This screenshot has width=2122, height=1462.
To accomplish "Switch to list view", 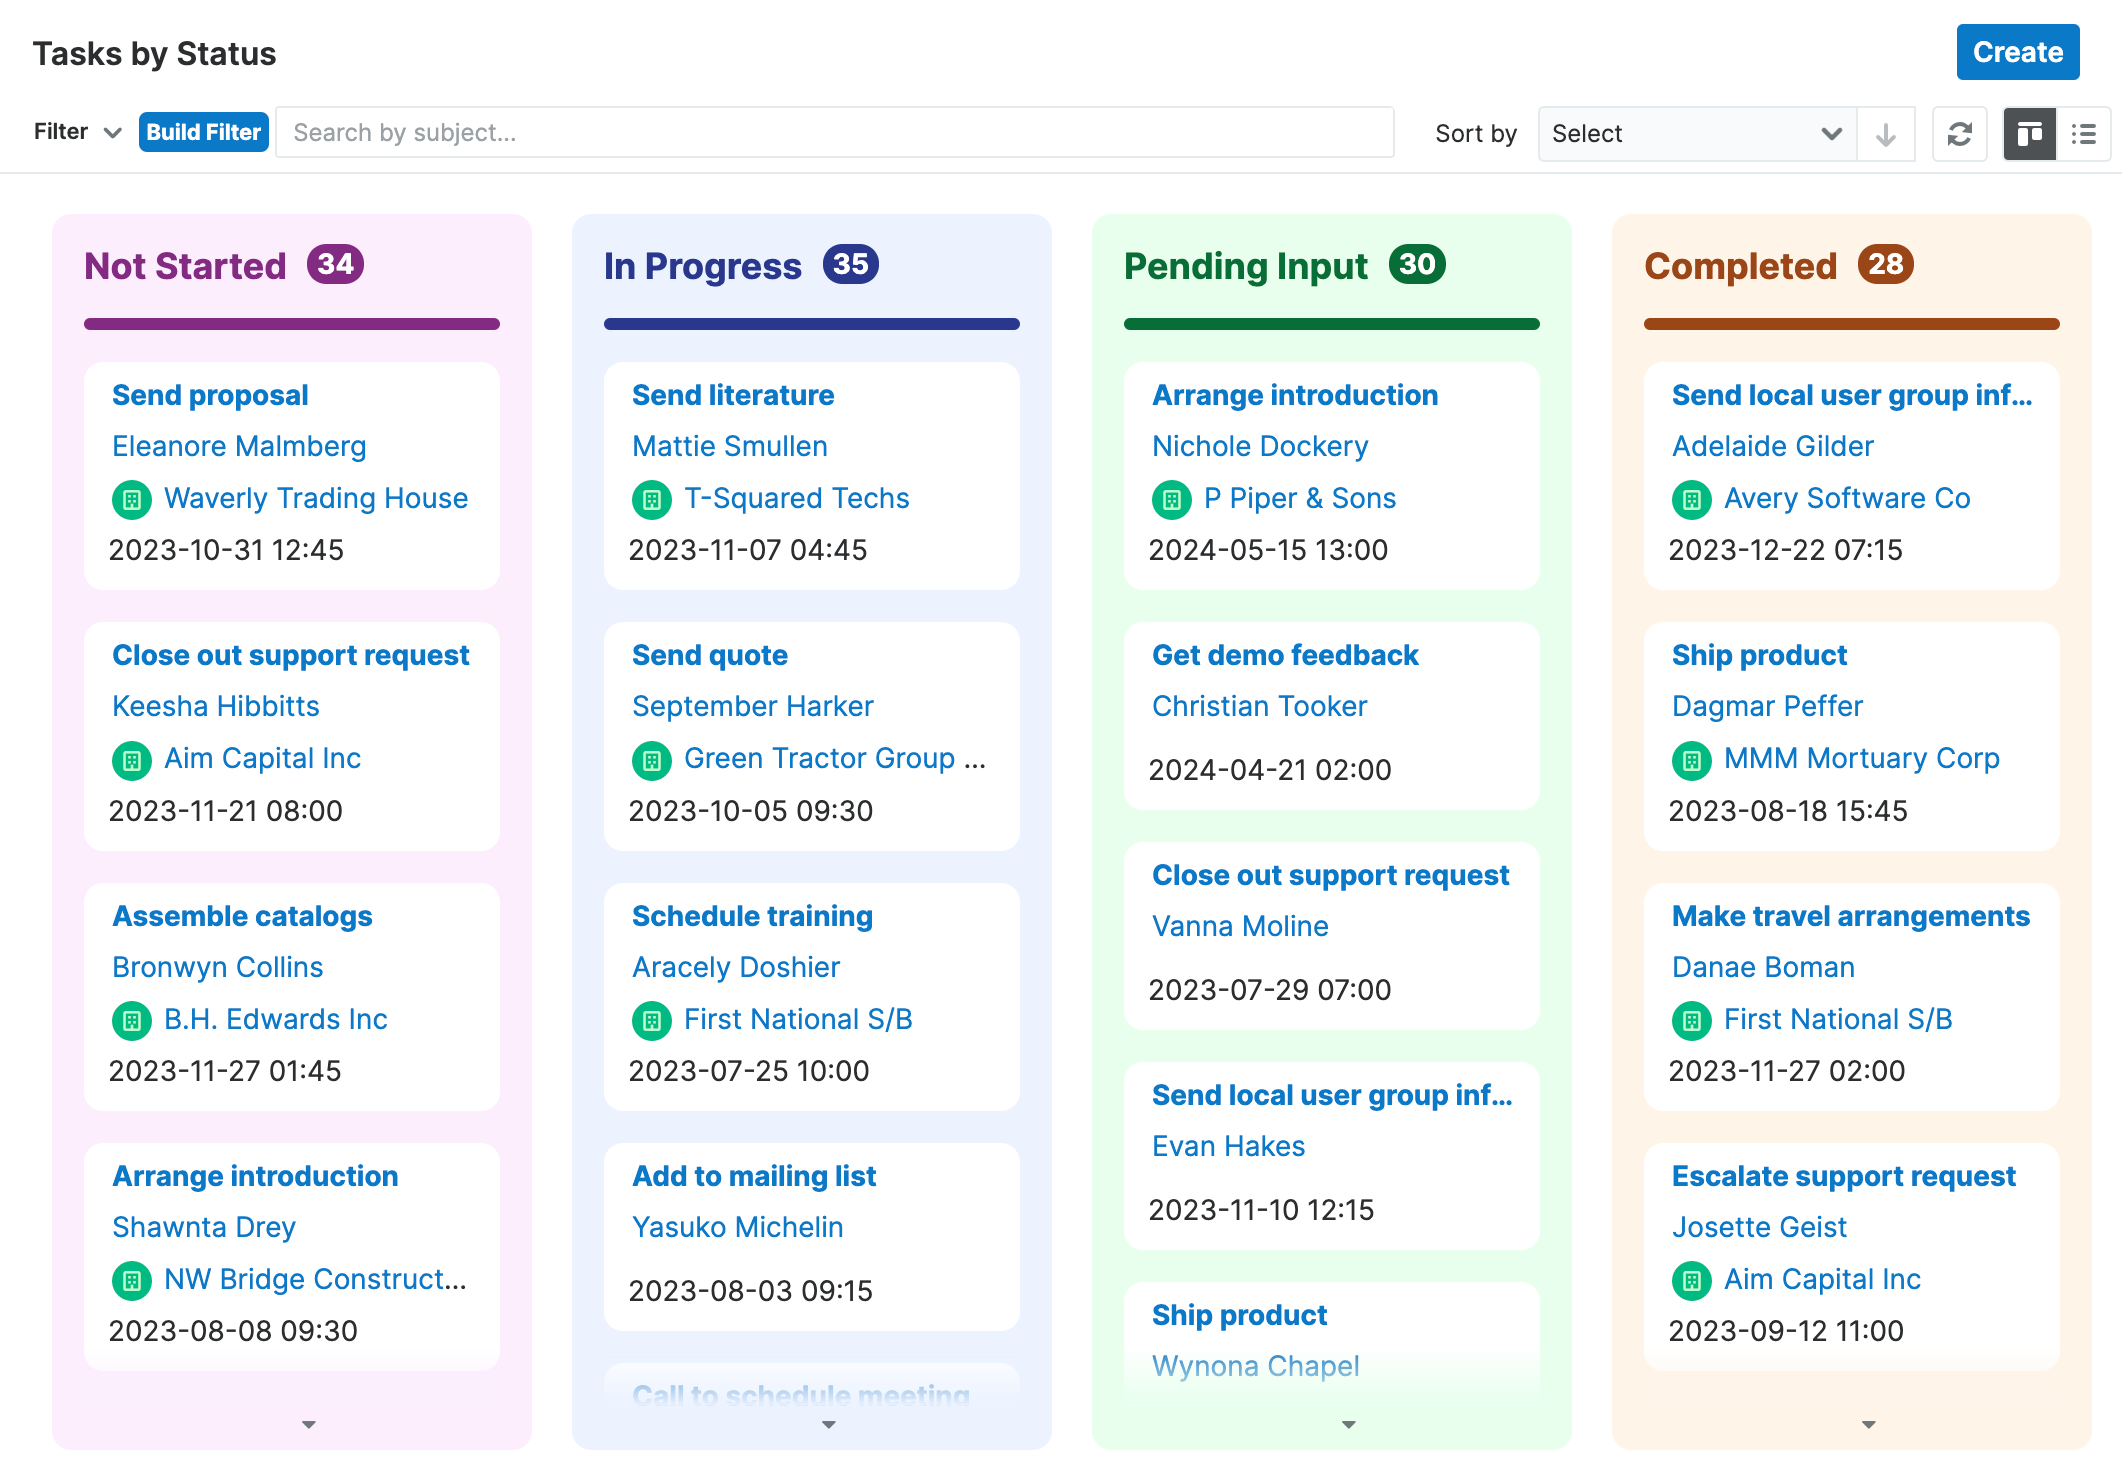I will click(2083, 133).
